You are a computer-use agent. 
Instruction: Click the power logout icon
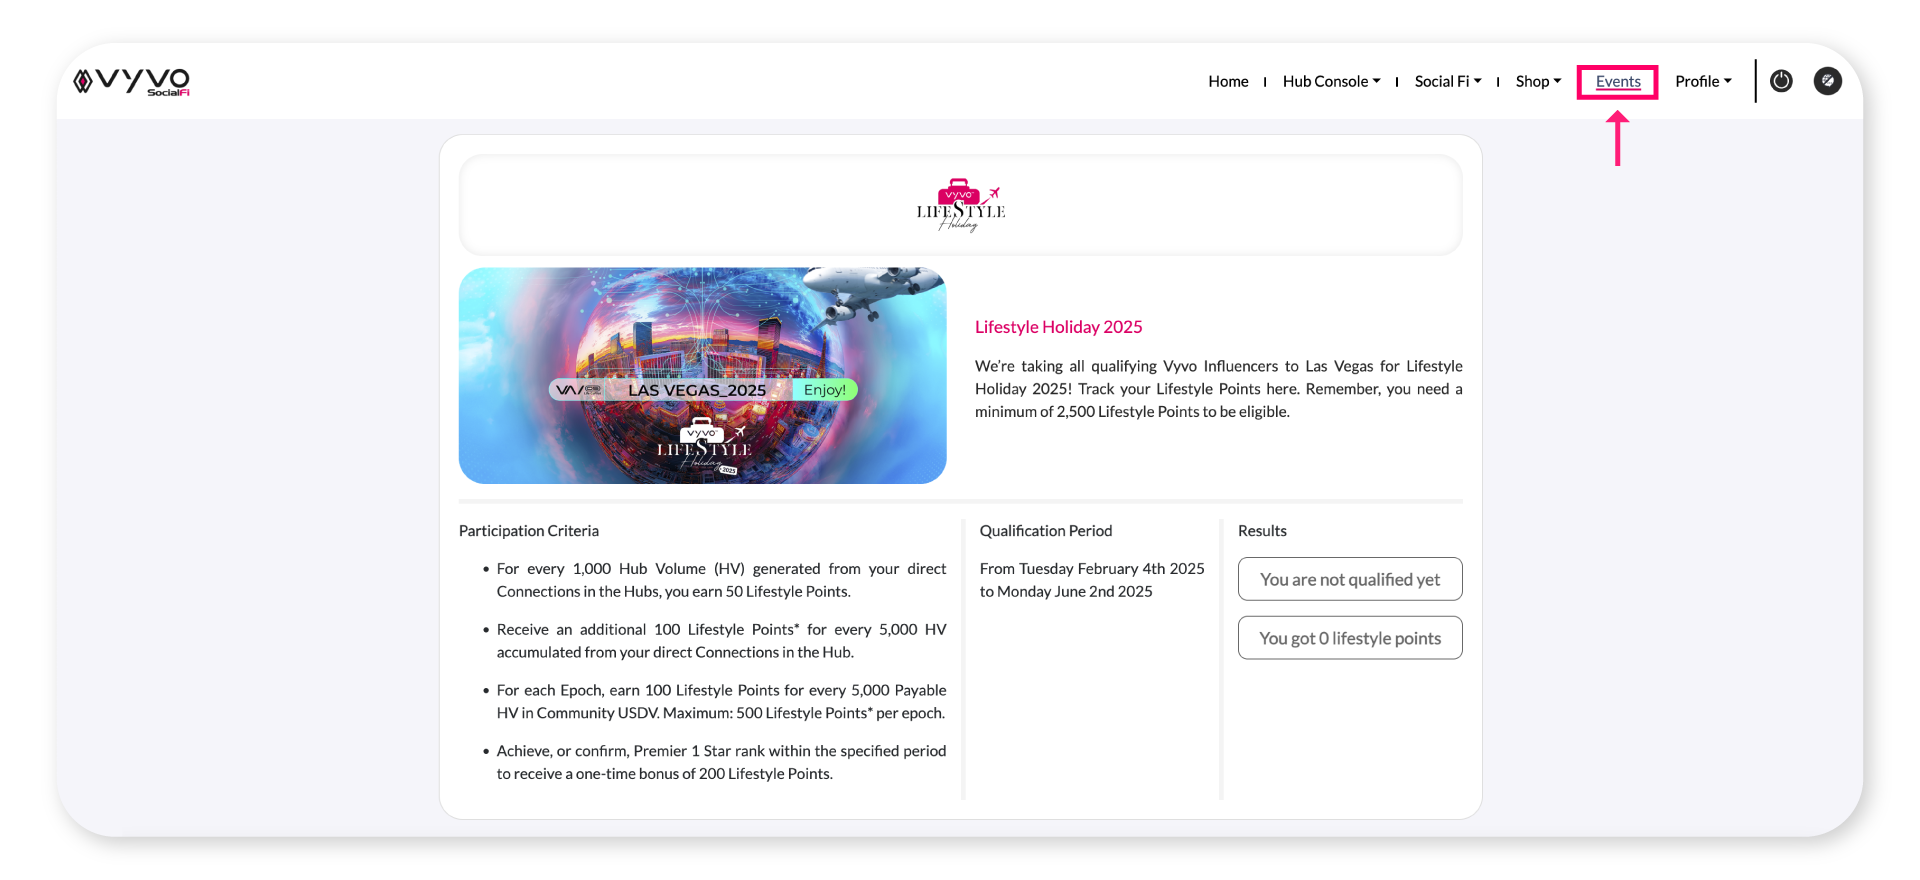coord(1781,81)
